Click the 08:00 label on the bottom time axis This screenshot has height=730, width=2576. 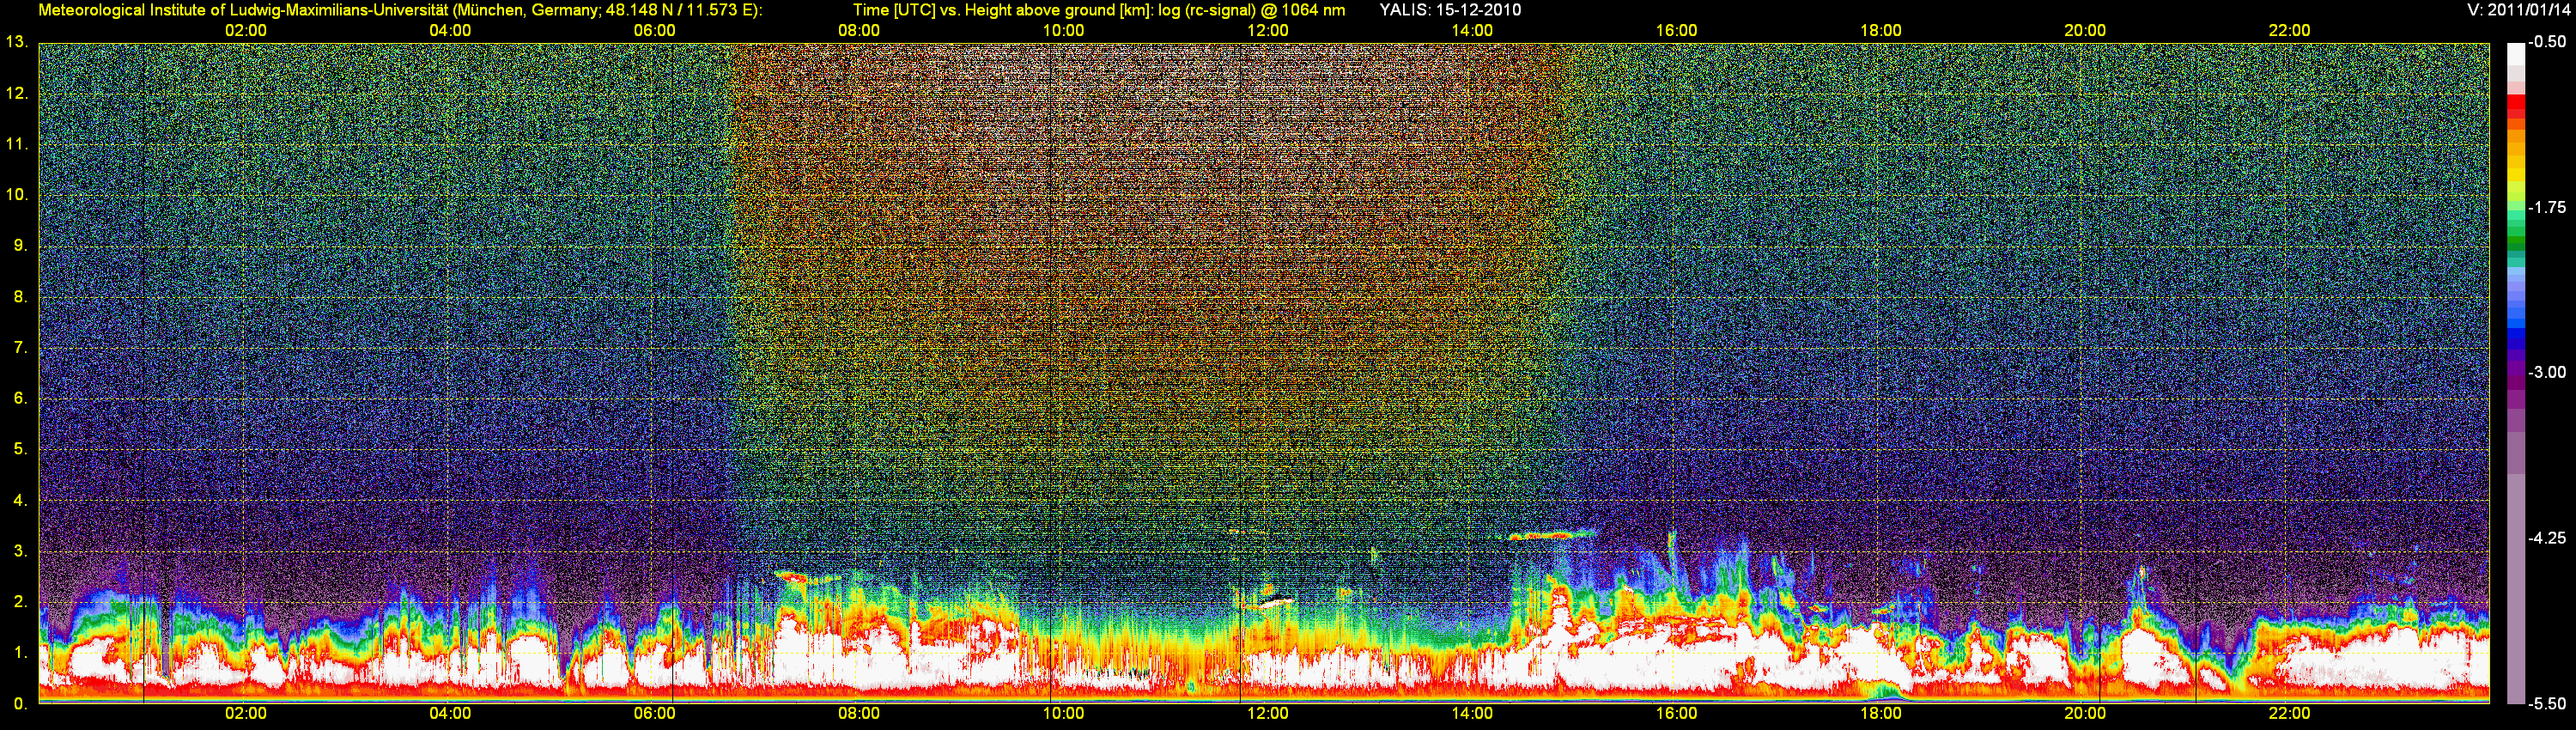859,714
